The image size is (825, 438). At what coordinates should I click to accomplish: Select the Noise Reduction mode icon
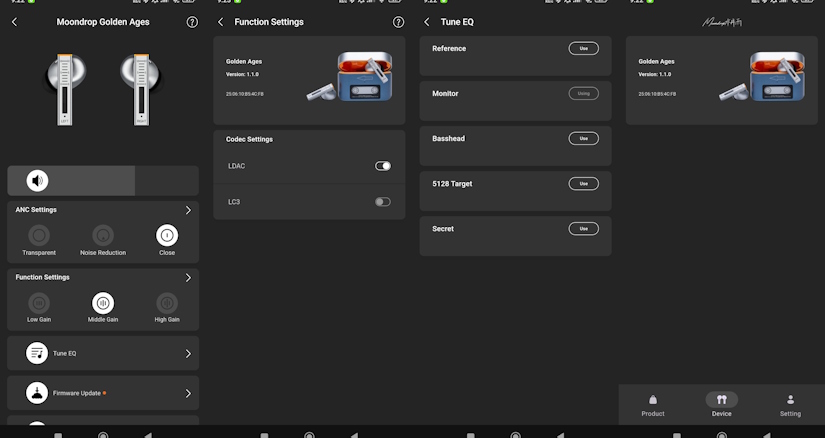[x=103, y=235]
